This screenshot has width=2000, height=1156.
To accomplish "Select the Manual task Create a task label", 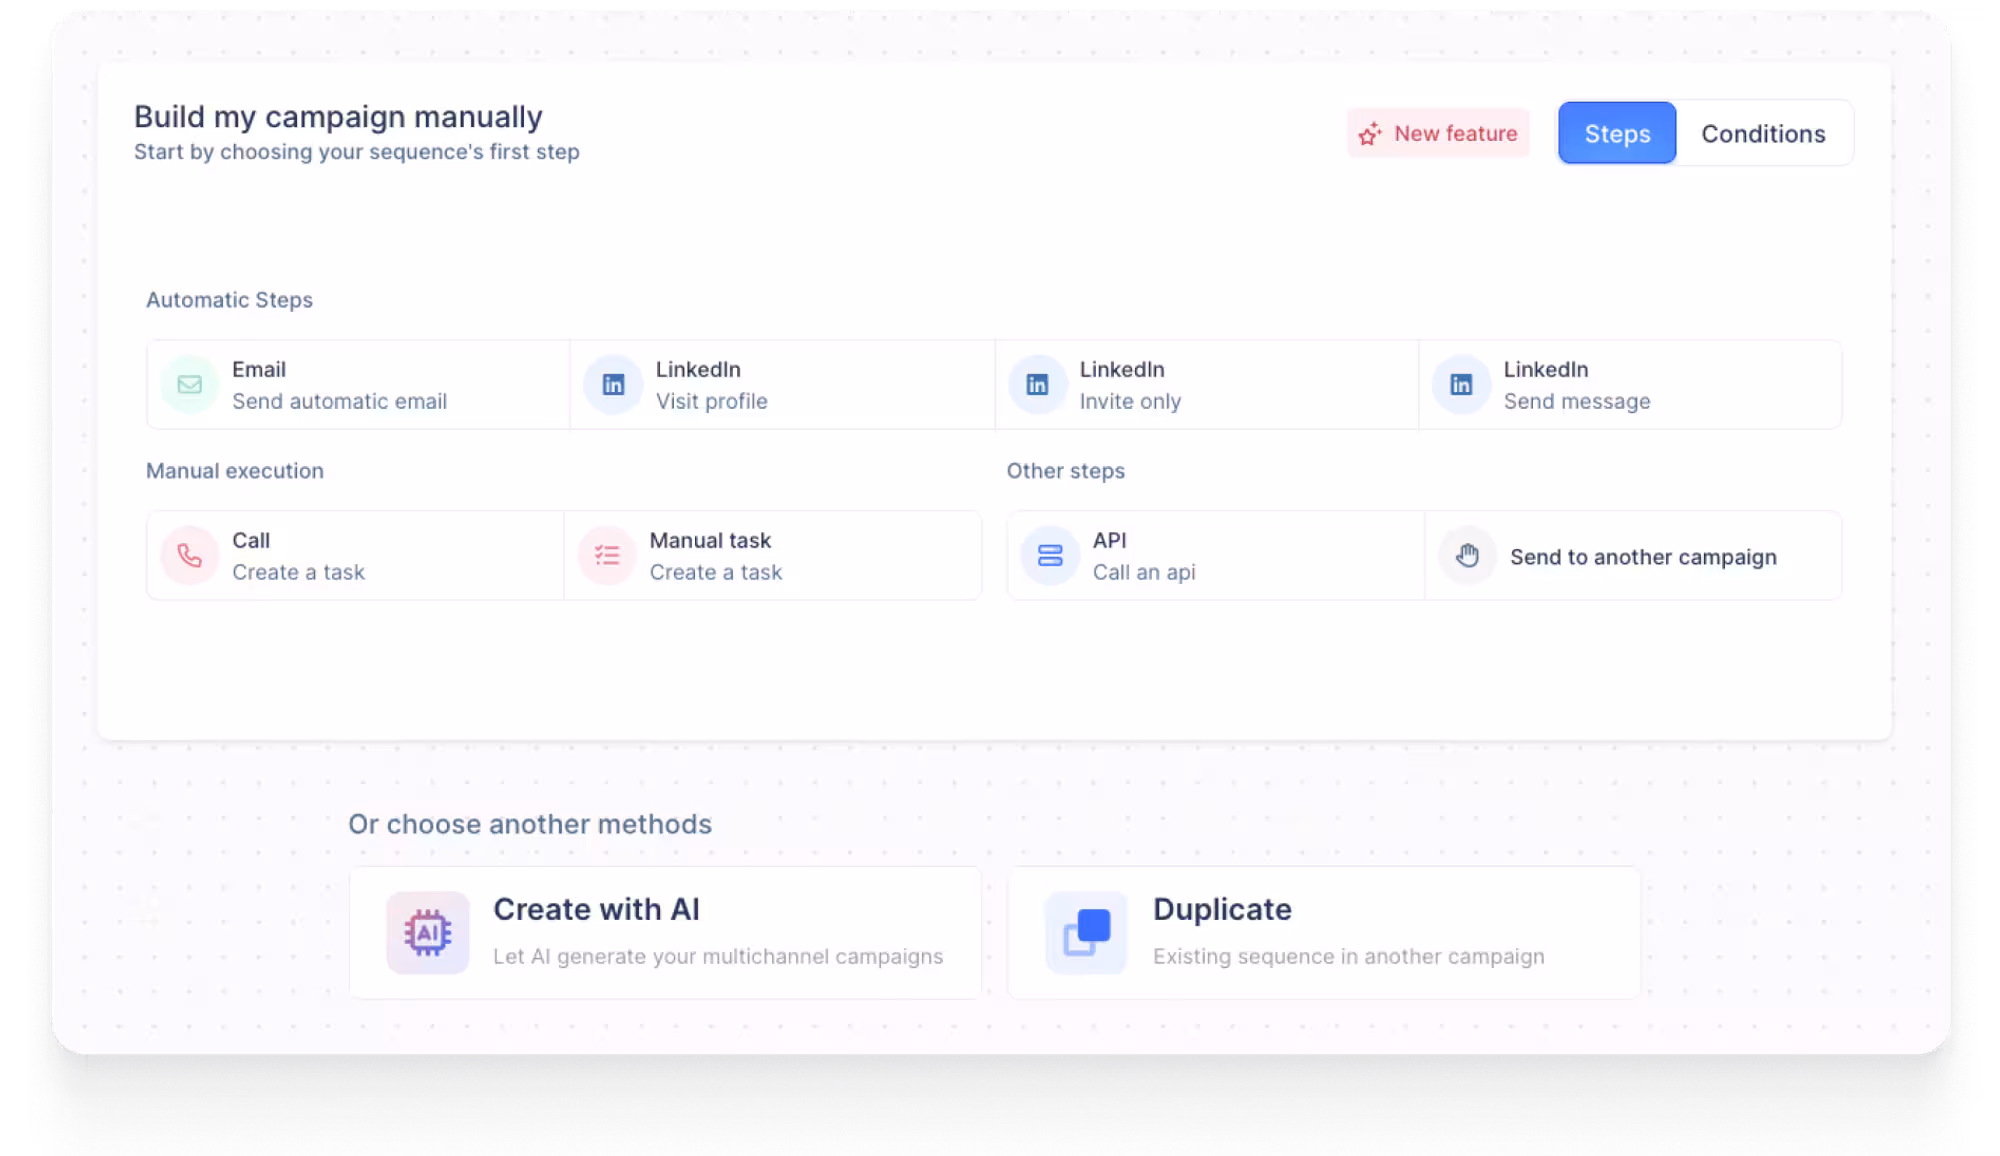I will [715, 572].
